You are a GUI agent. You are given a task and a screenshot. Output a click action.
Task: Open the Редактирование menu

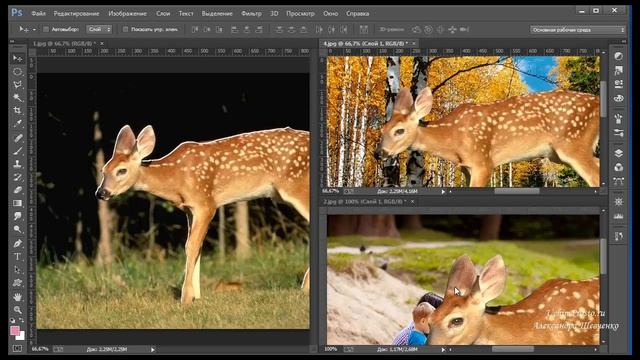click(x=76, y=13)
